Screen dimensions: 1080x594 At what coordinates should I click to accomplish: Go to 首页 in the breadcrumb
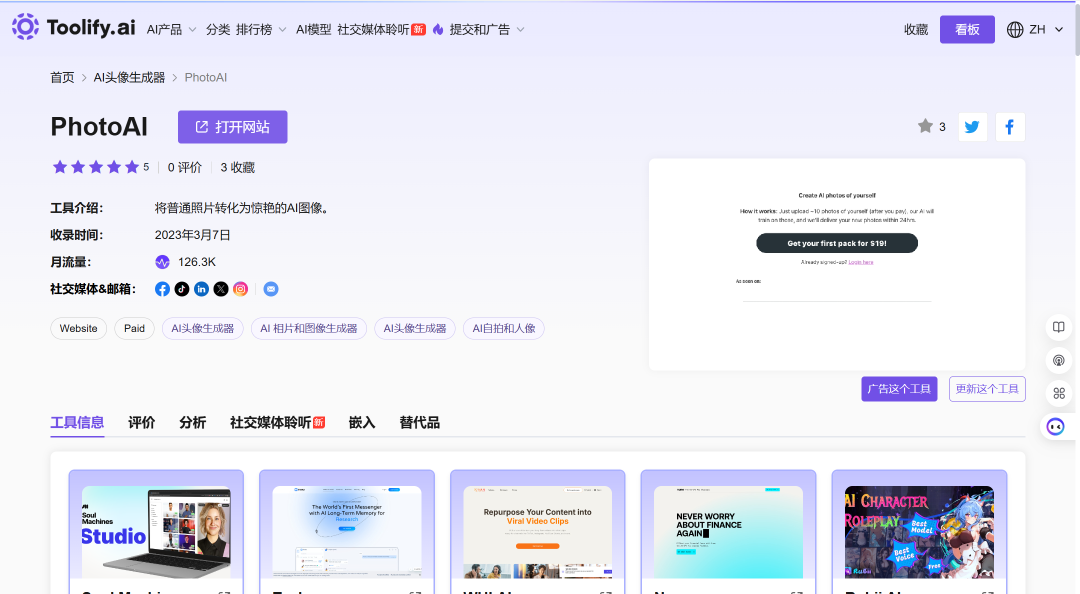click(x=62, y=77)
